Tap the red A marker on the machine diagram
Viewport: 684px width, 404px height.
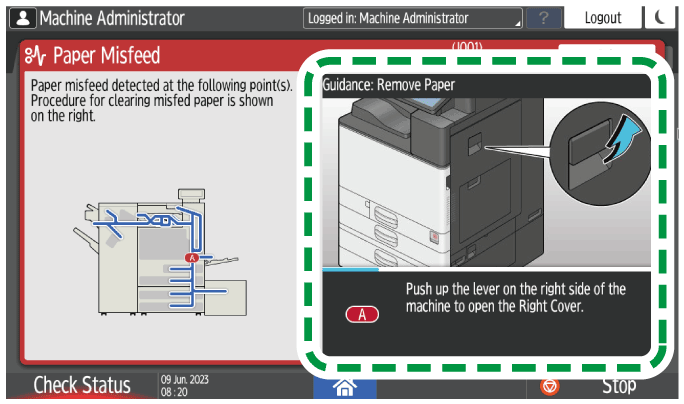tap(192, 258)
